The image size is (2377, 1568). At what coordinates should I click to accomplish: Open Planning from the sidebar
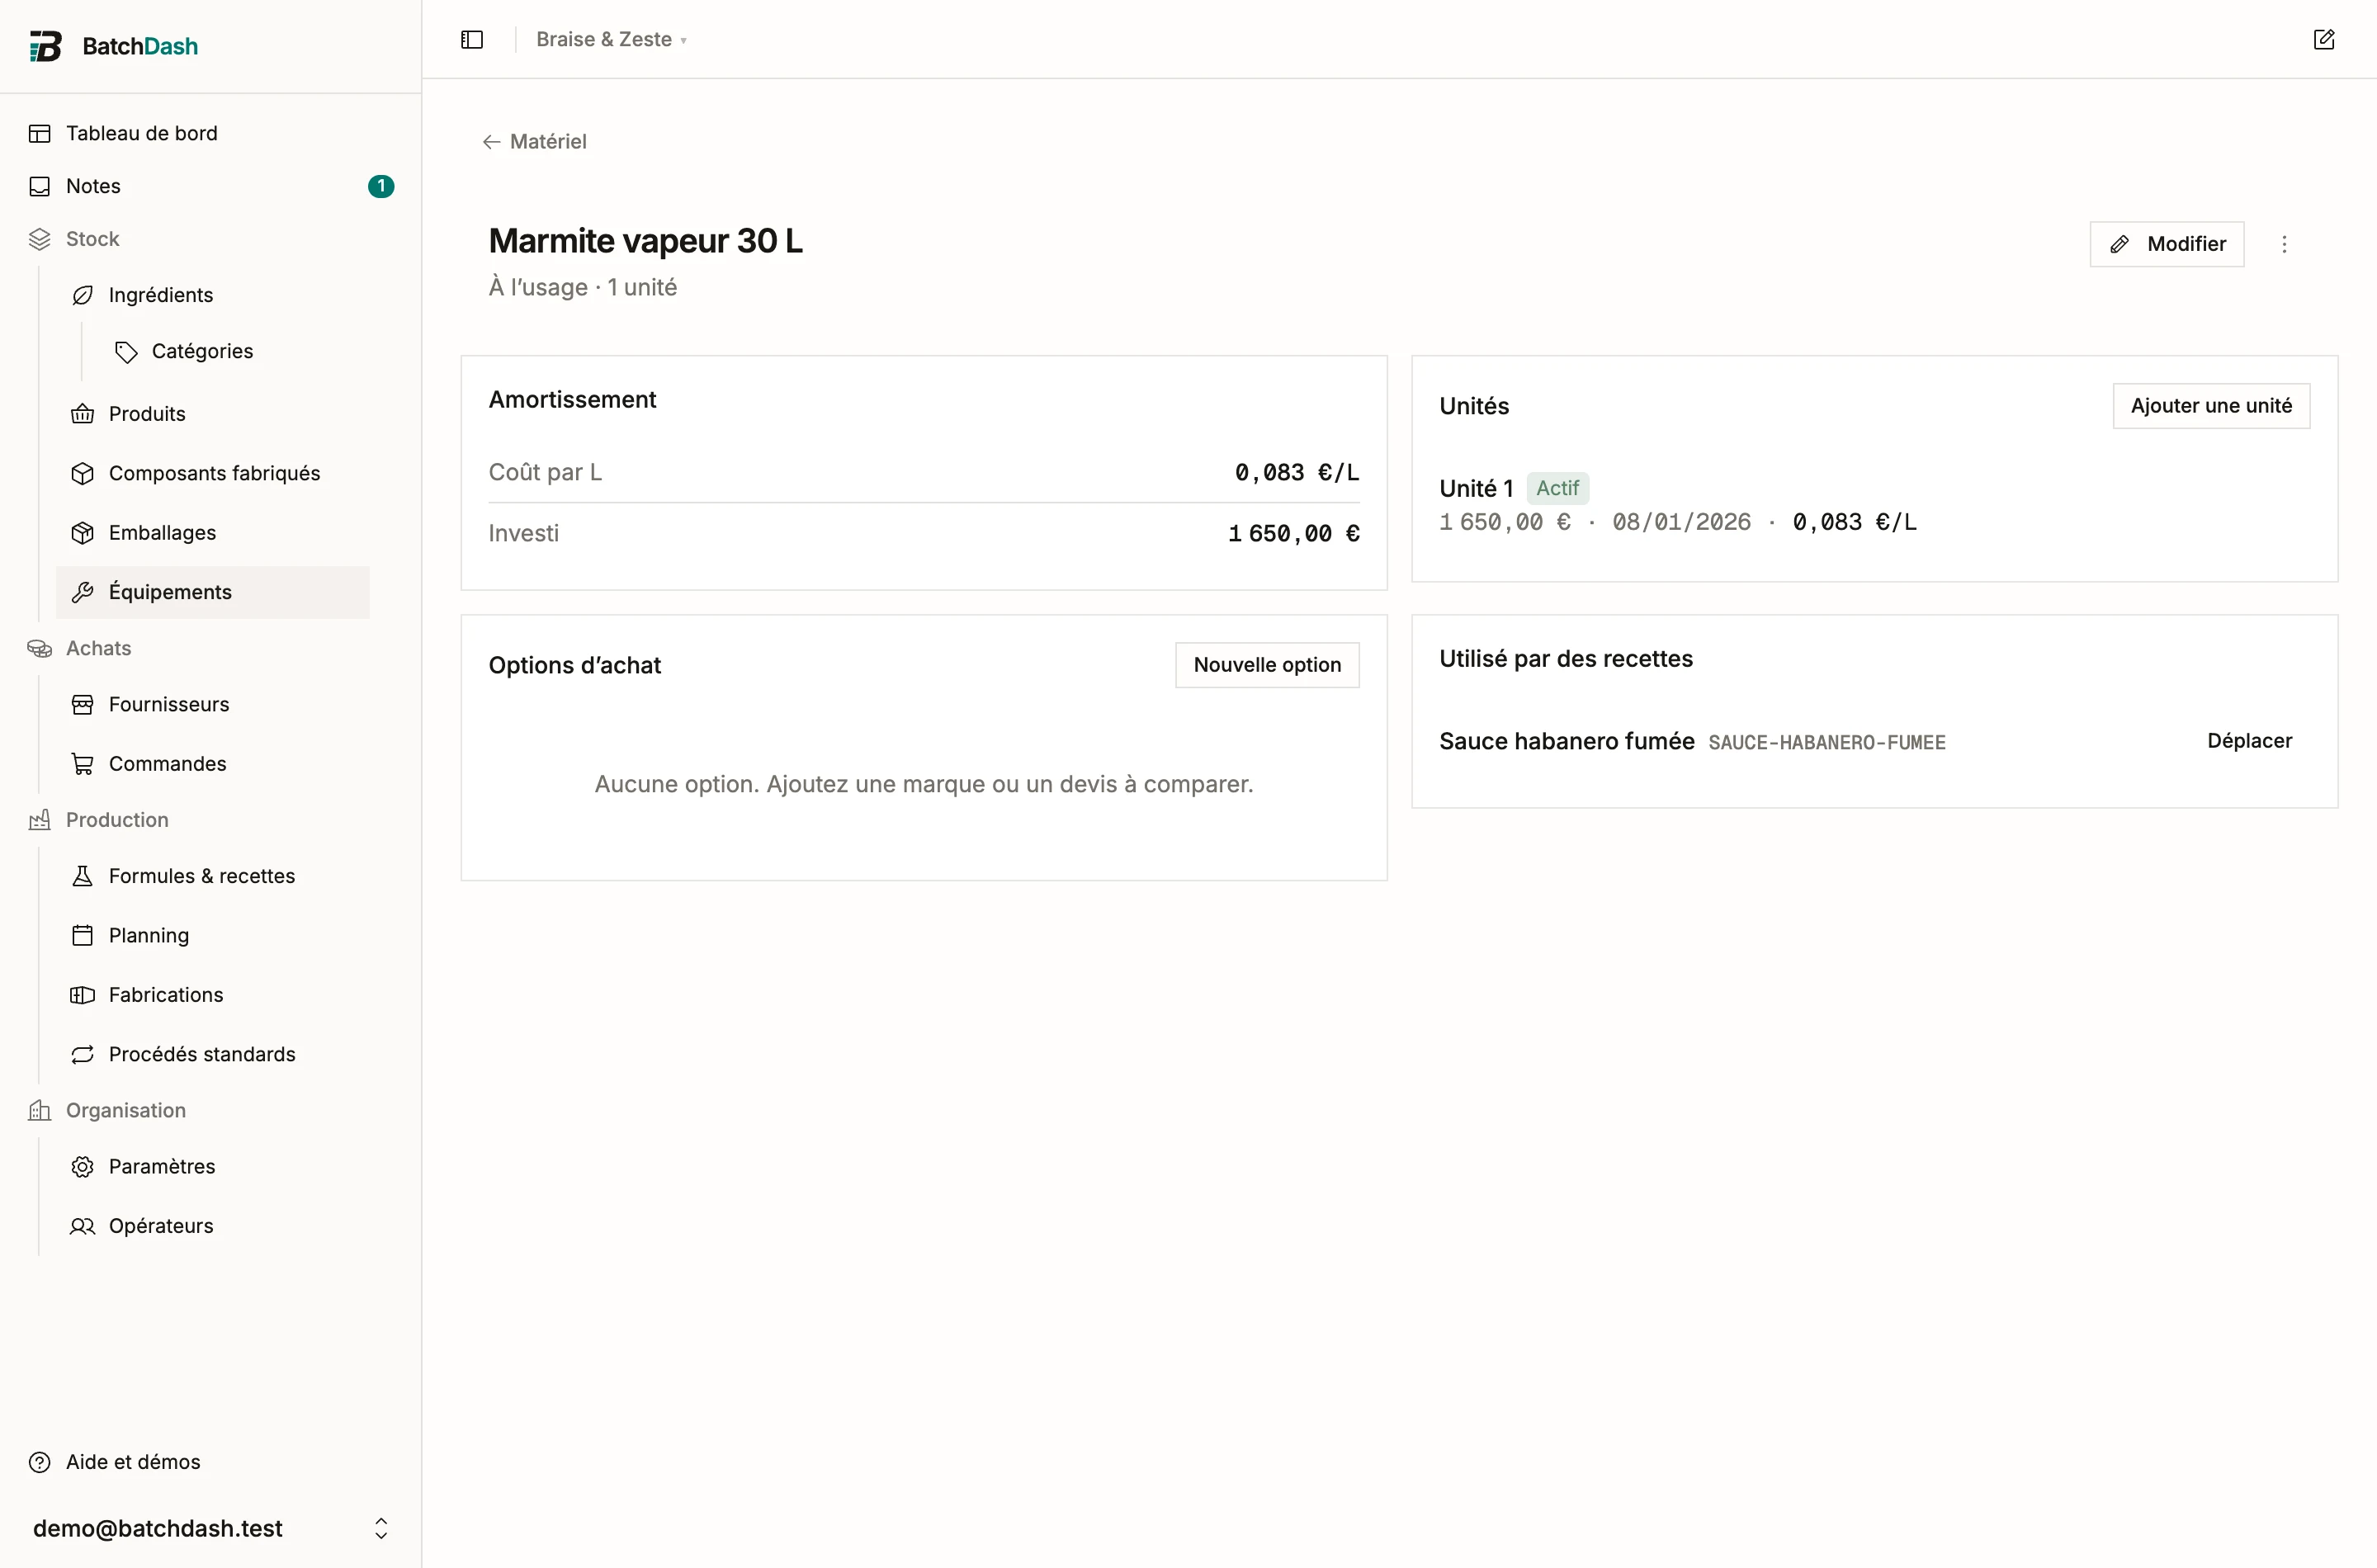213,935
